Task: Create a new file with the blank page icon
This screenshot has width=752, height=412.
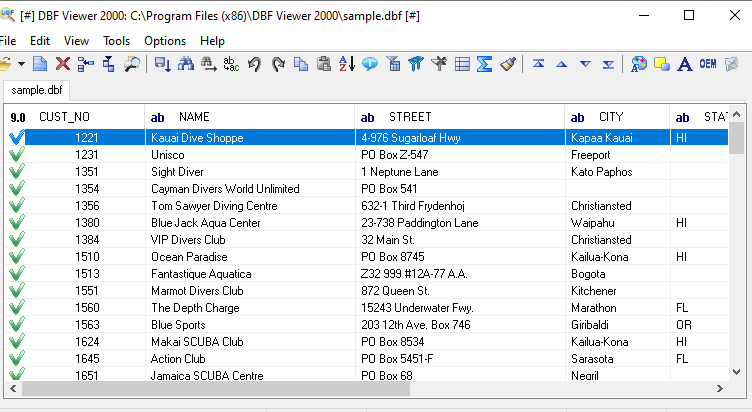Action: (40, 64)
